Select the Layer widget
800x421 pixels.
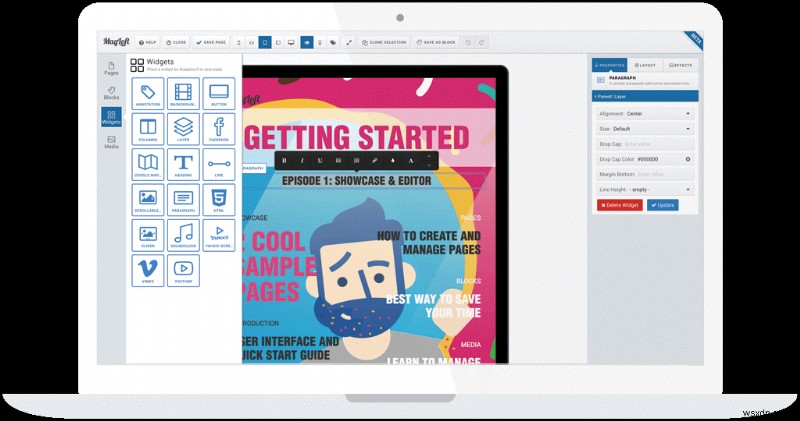183,129
